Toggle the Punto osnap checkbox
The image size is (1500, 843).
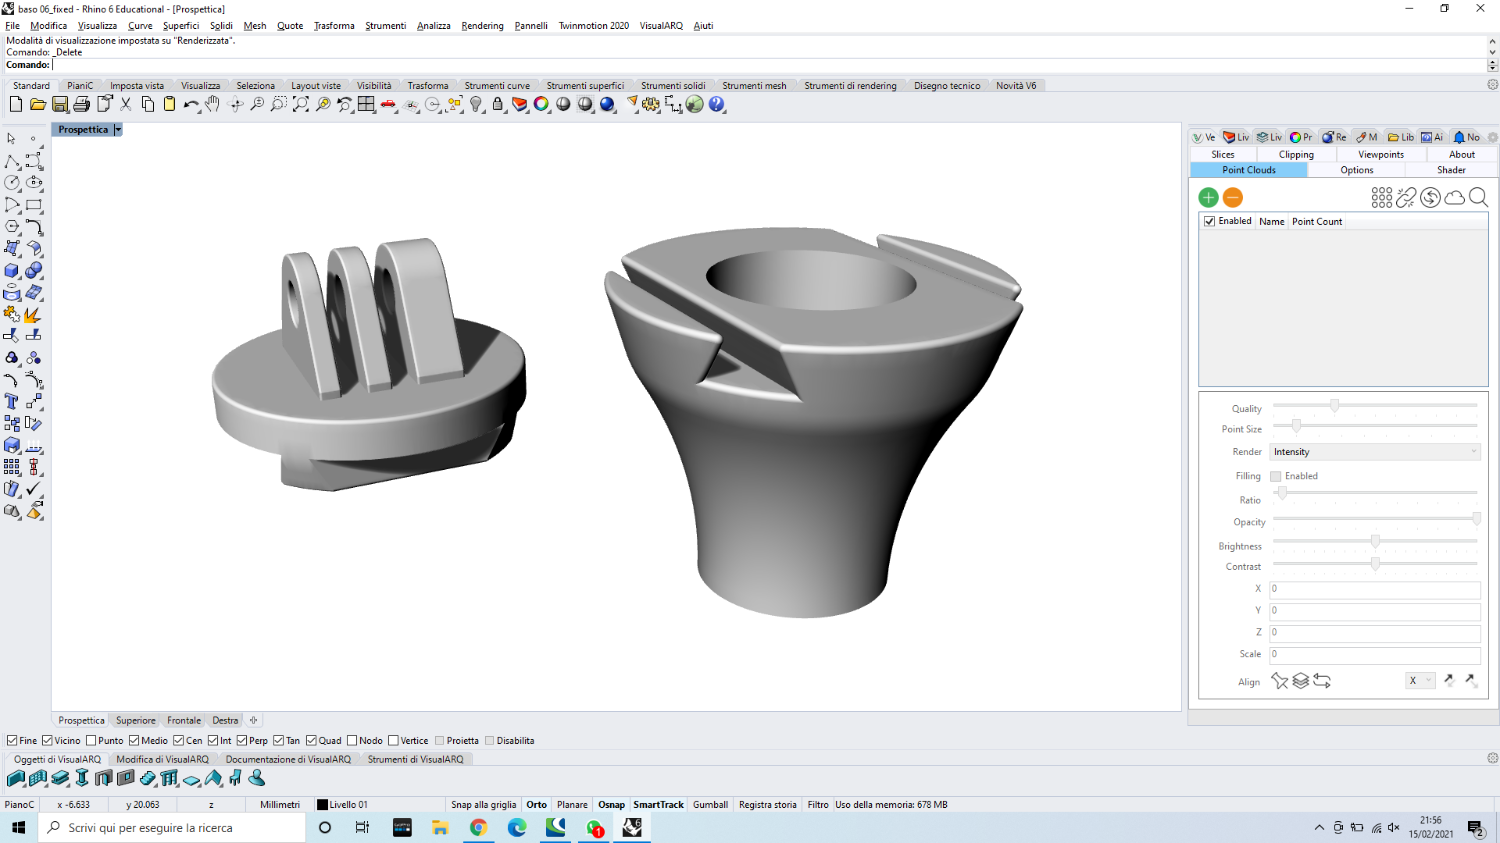click(x=92, y=741)
